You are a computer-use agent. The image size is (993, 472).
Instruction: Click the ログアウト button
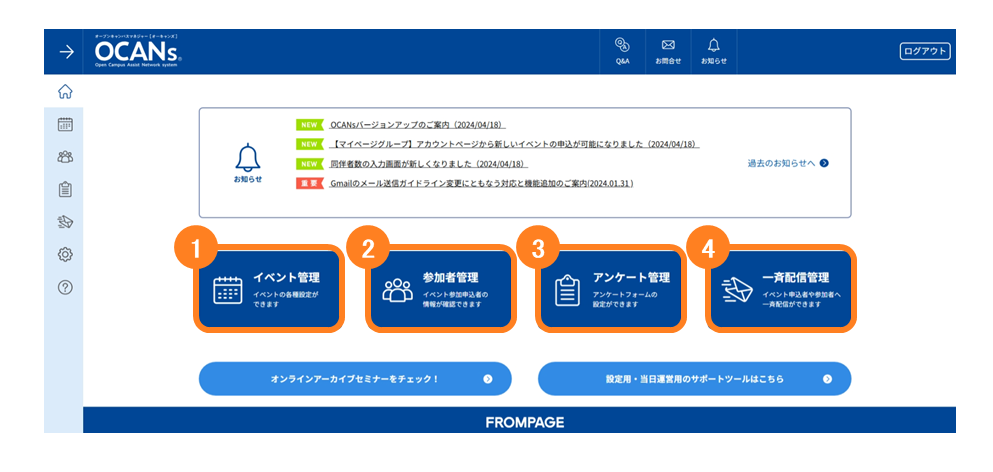click(x=925, y=52)
